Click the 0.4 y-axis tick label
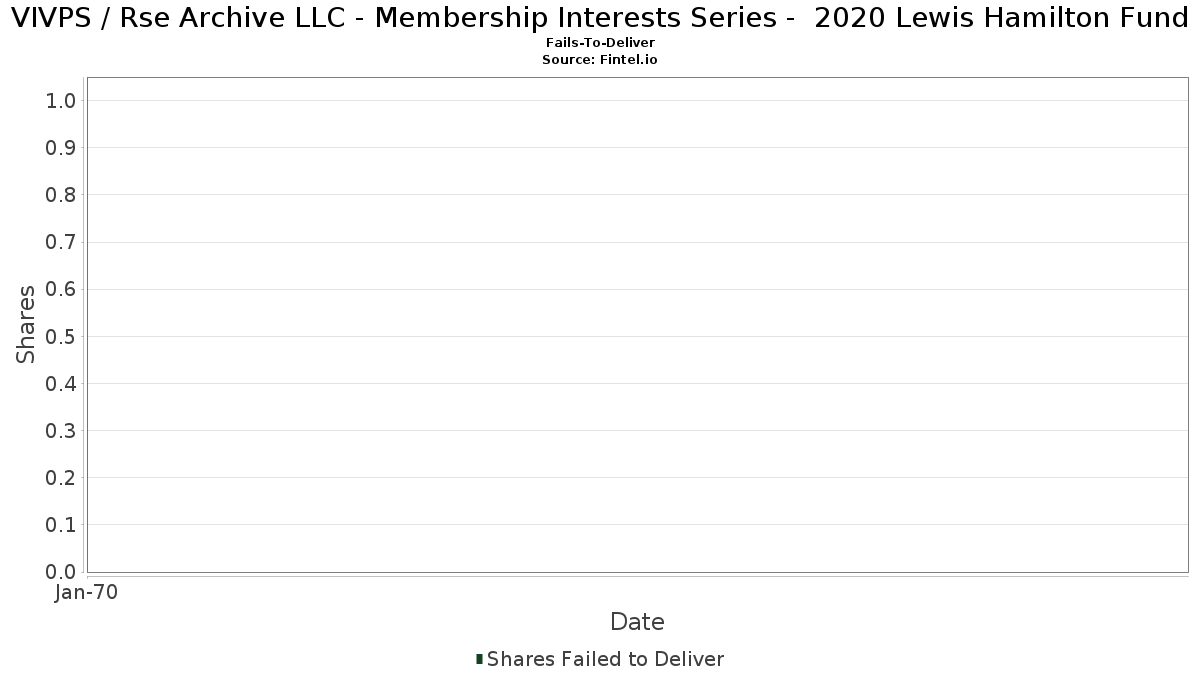The height and width of the screenshot is (675, 1200). click(61, 384)
